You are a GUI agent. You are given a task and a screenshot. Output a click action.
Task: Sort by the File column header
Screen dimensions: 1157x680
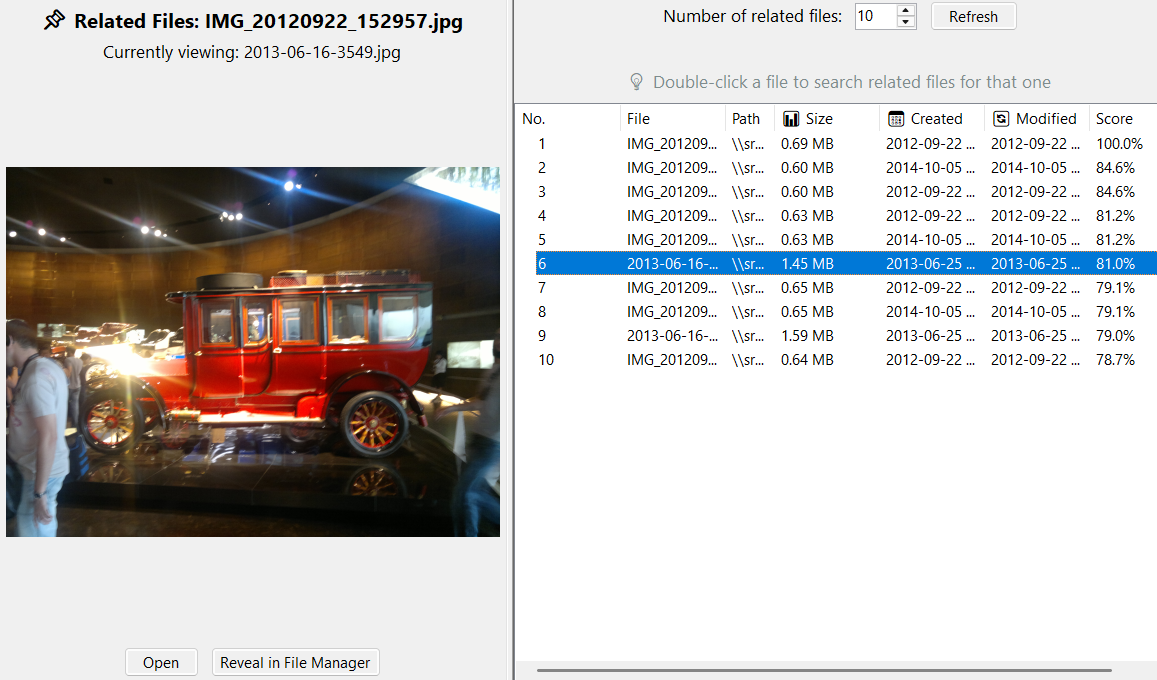pyautogui.click(x=638, y=119)
